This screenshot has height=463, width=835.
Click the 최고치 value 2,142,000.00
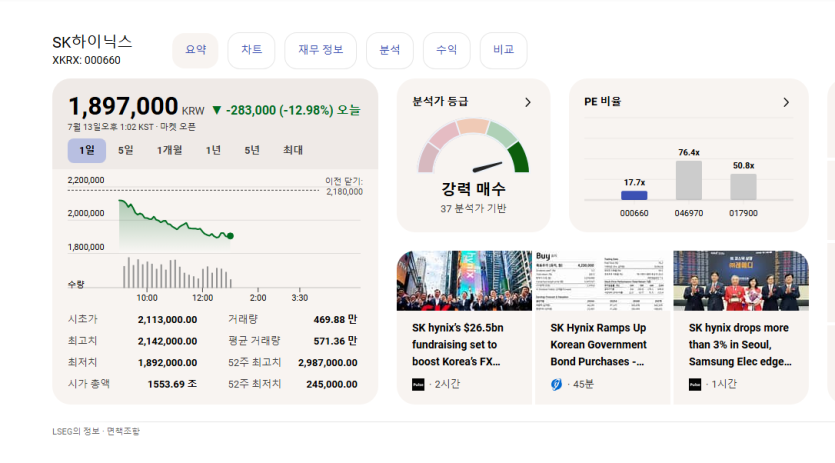[167, 341]
